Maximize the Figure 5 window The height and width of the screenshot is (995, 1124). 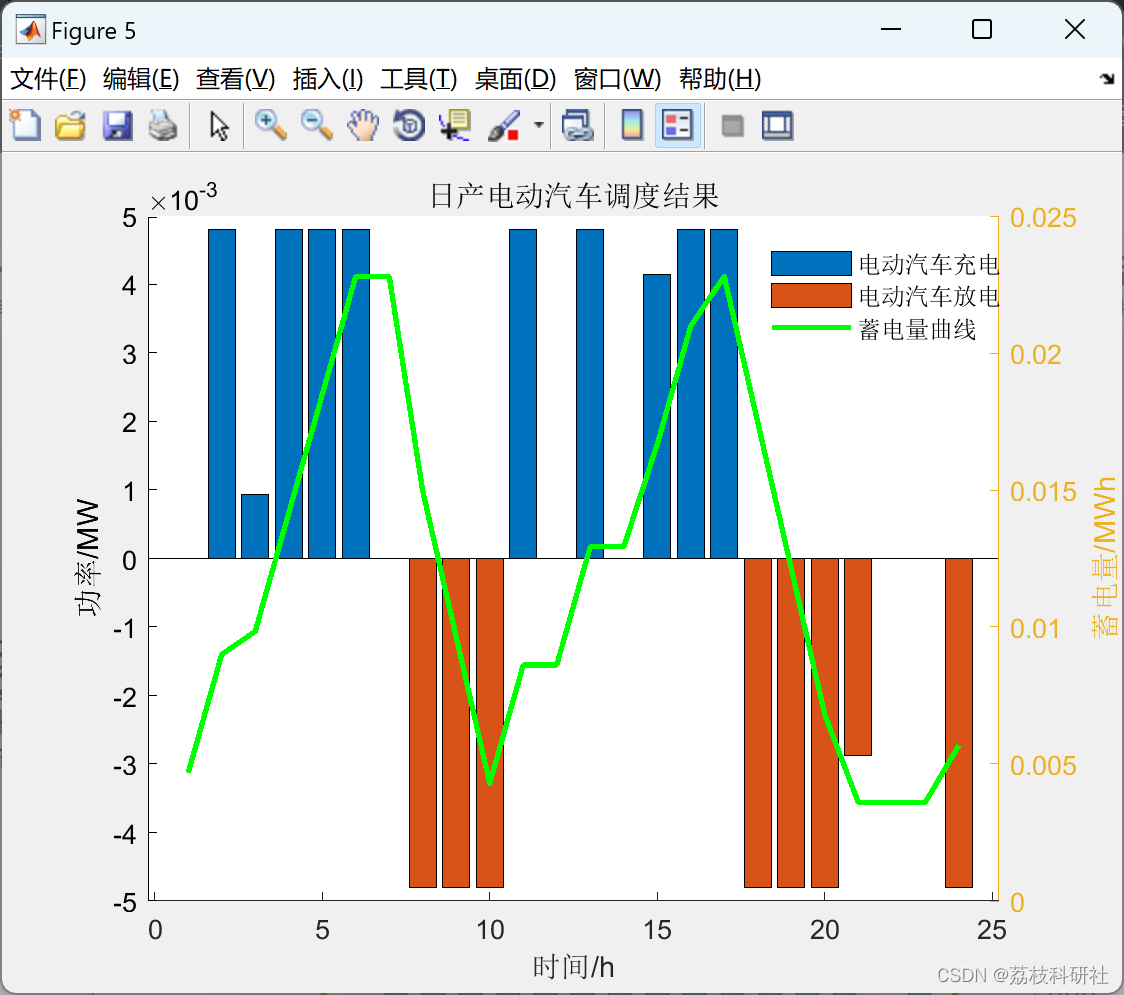pos(981,29)
